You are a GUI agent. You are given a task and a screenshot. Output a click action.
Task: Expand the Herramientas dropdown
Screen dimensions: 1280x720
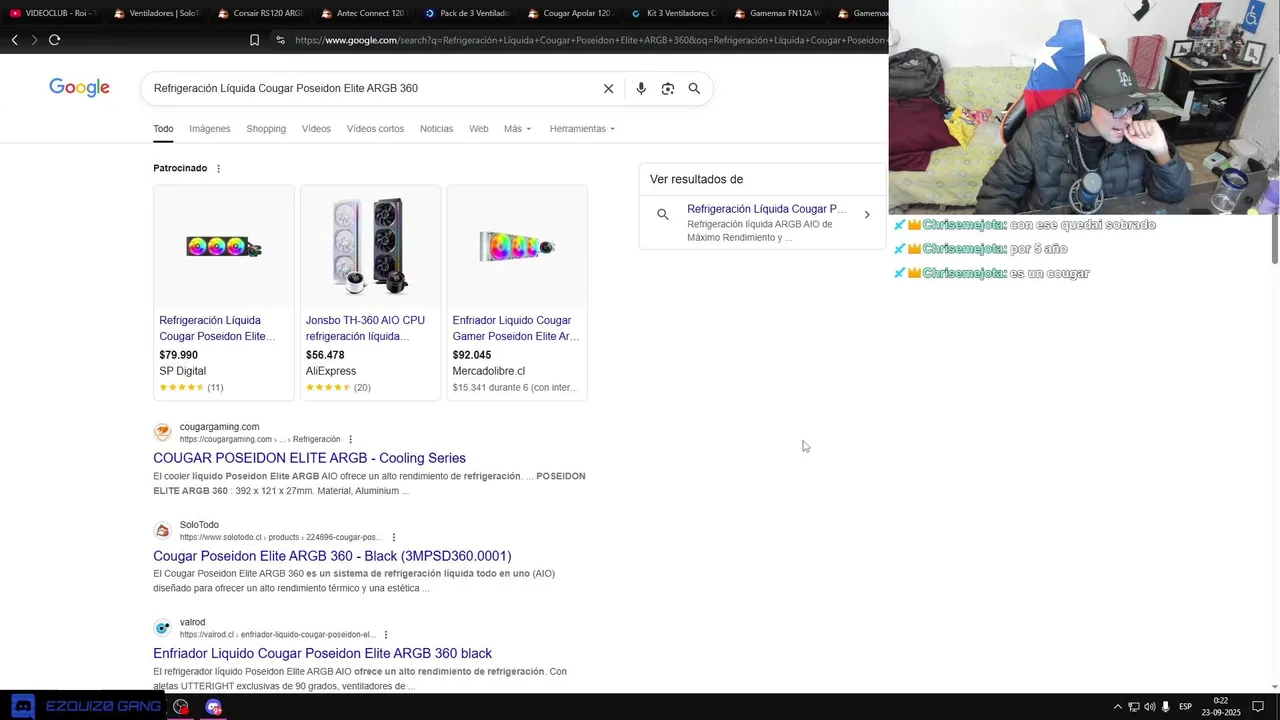[582, 128]
